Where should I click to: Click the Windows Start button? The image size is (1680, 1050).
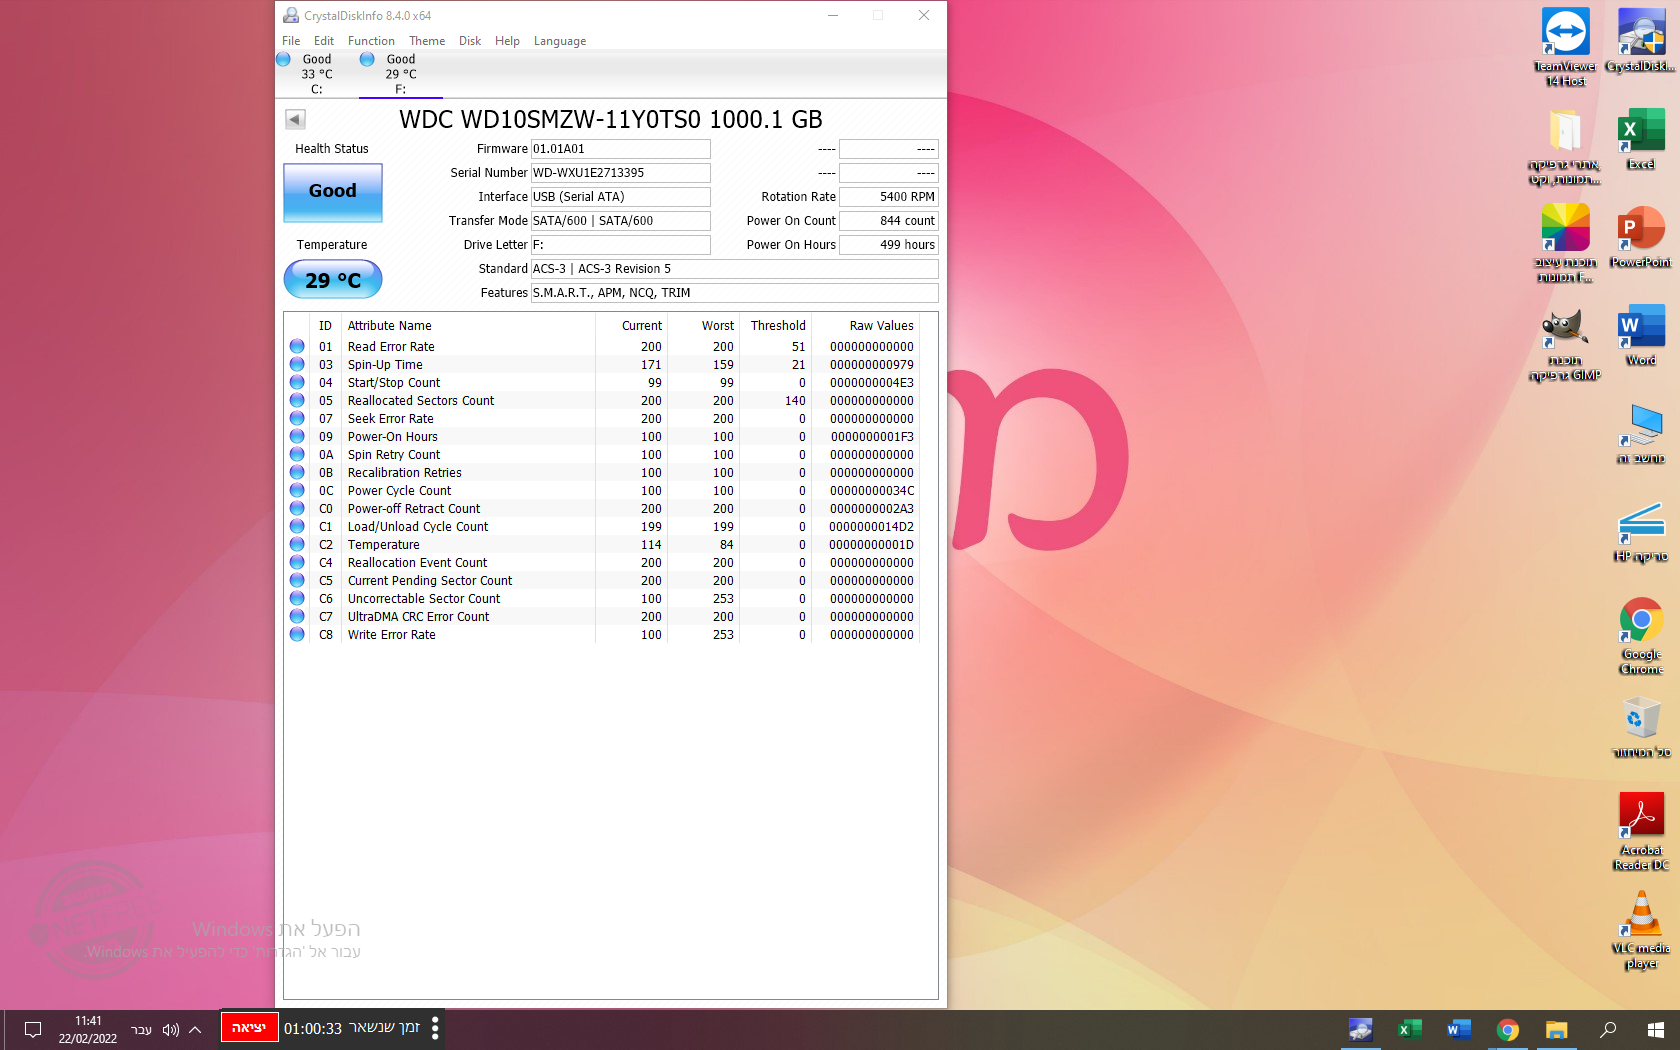[1656, 1030]
